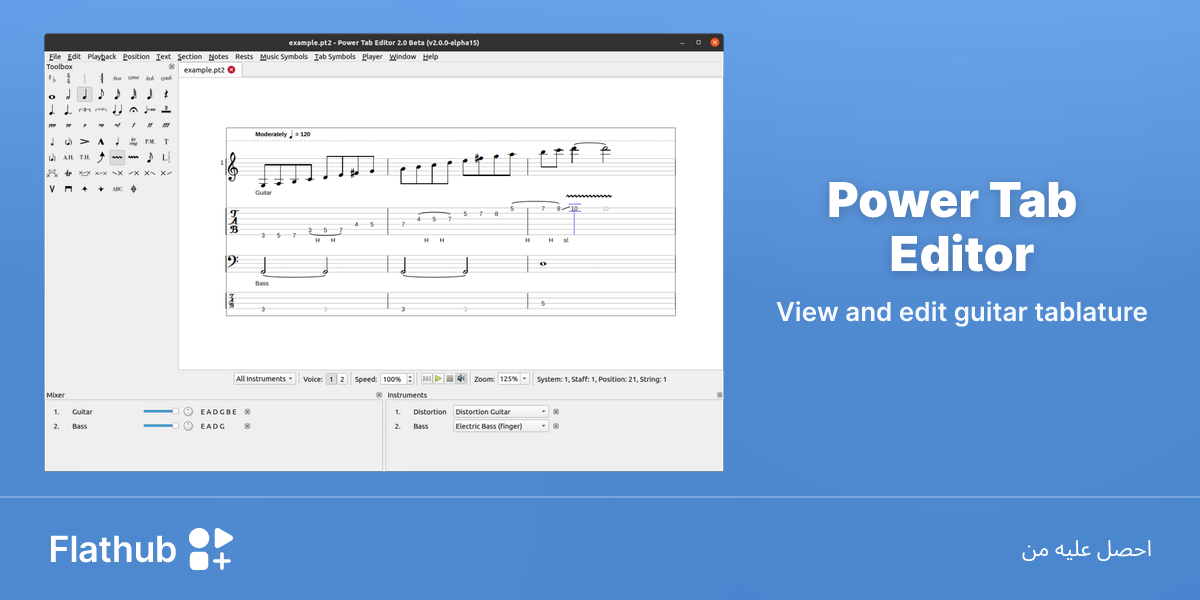
Task: Open the All Instruments filter dropdown
Action: [264, 379]
